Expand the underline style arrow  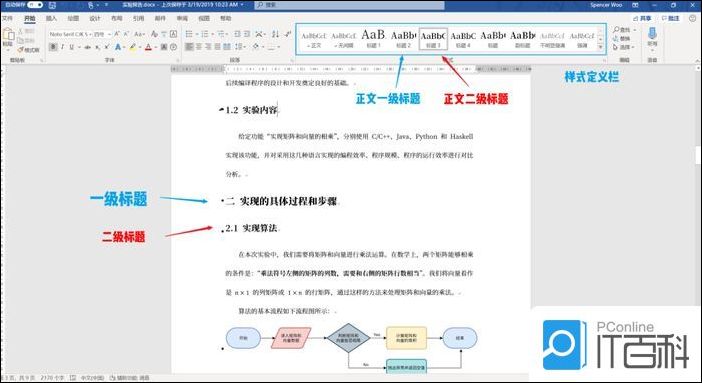(79, 47)
